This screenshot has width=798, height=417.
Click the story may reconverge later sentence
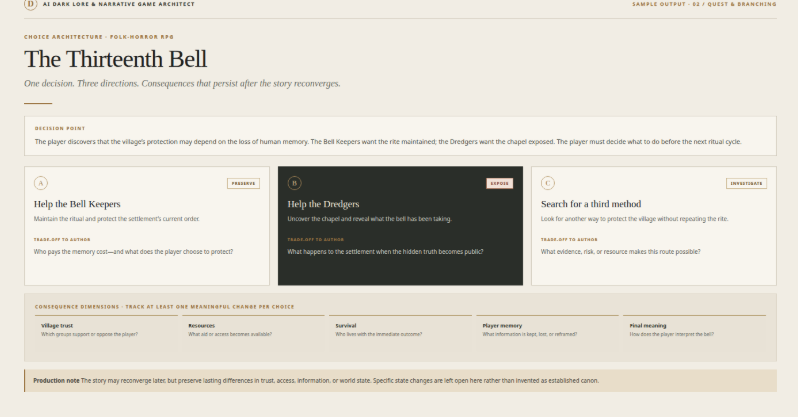(x=226, y=380)
